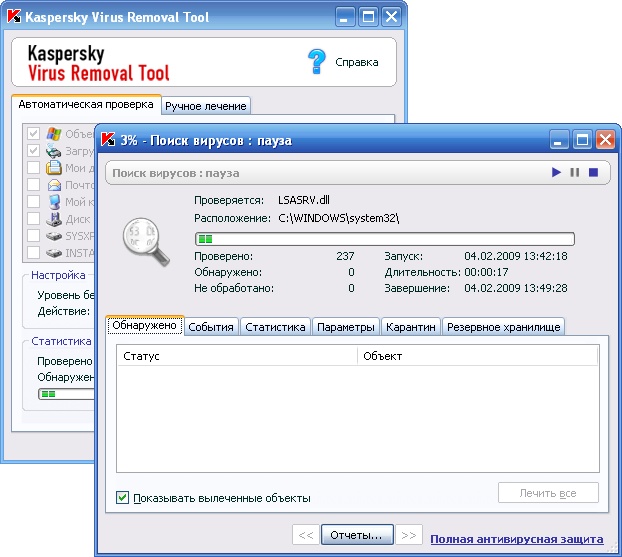Click the INSTA hard drive icon
622x557 pixels.
click(54, 253)
